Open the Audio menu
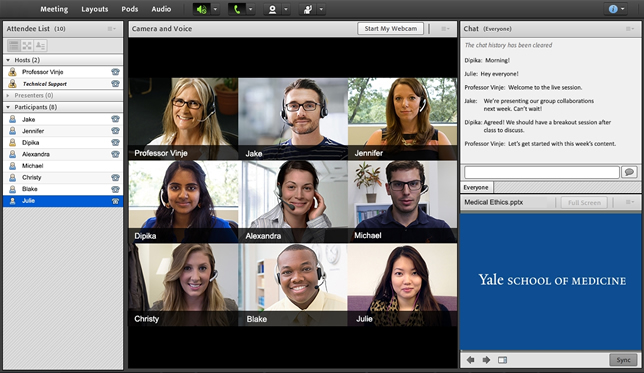The height and width of the screenshot is (373, 644). 161,9
